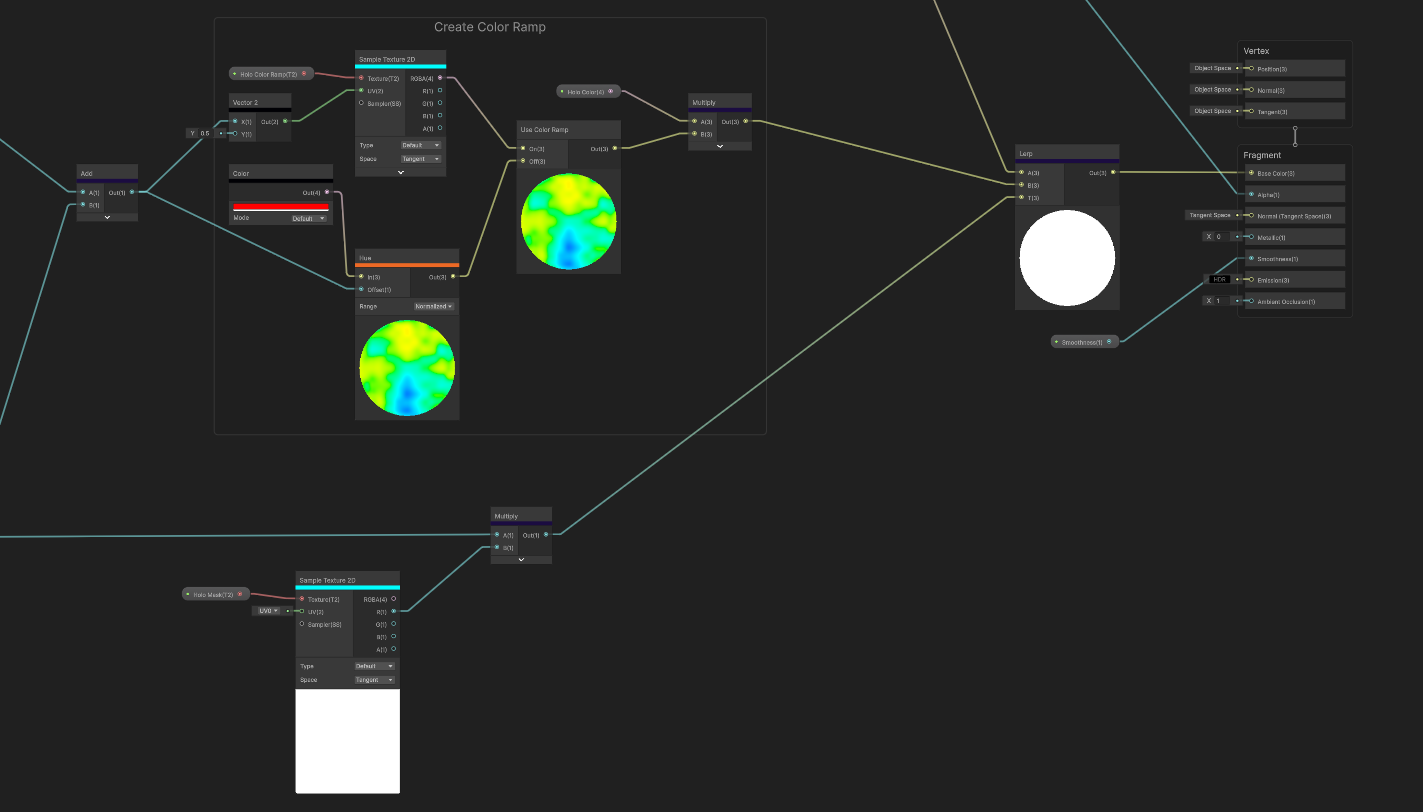Viewport: 1423px width, 812px height.
Task: Open the Mode dropdown in the Color node
Action: tap(308, 218)
